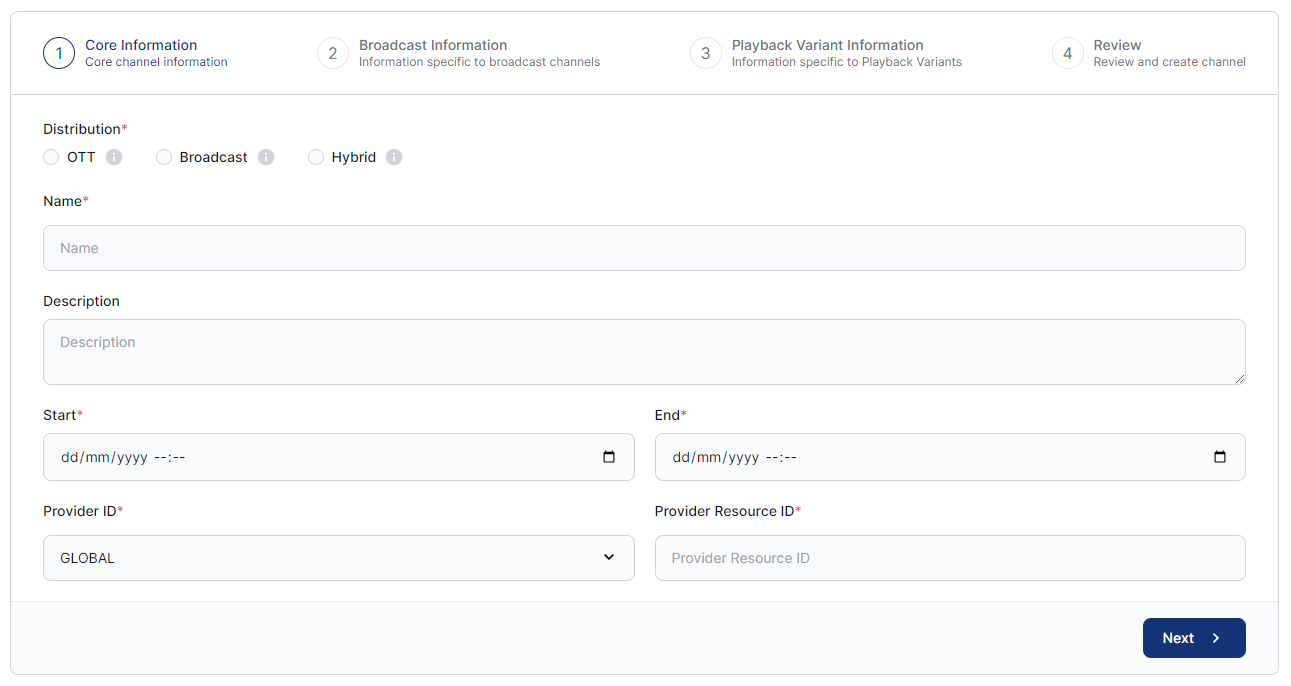Click into the Description text area
Viewport: 1291px width, 686px height.
(x=644, y=352)
